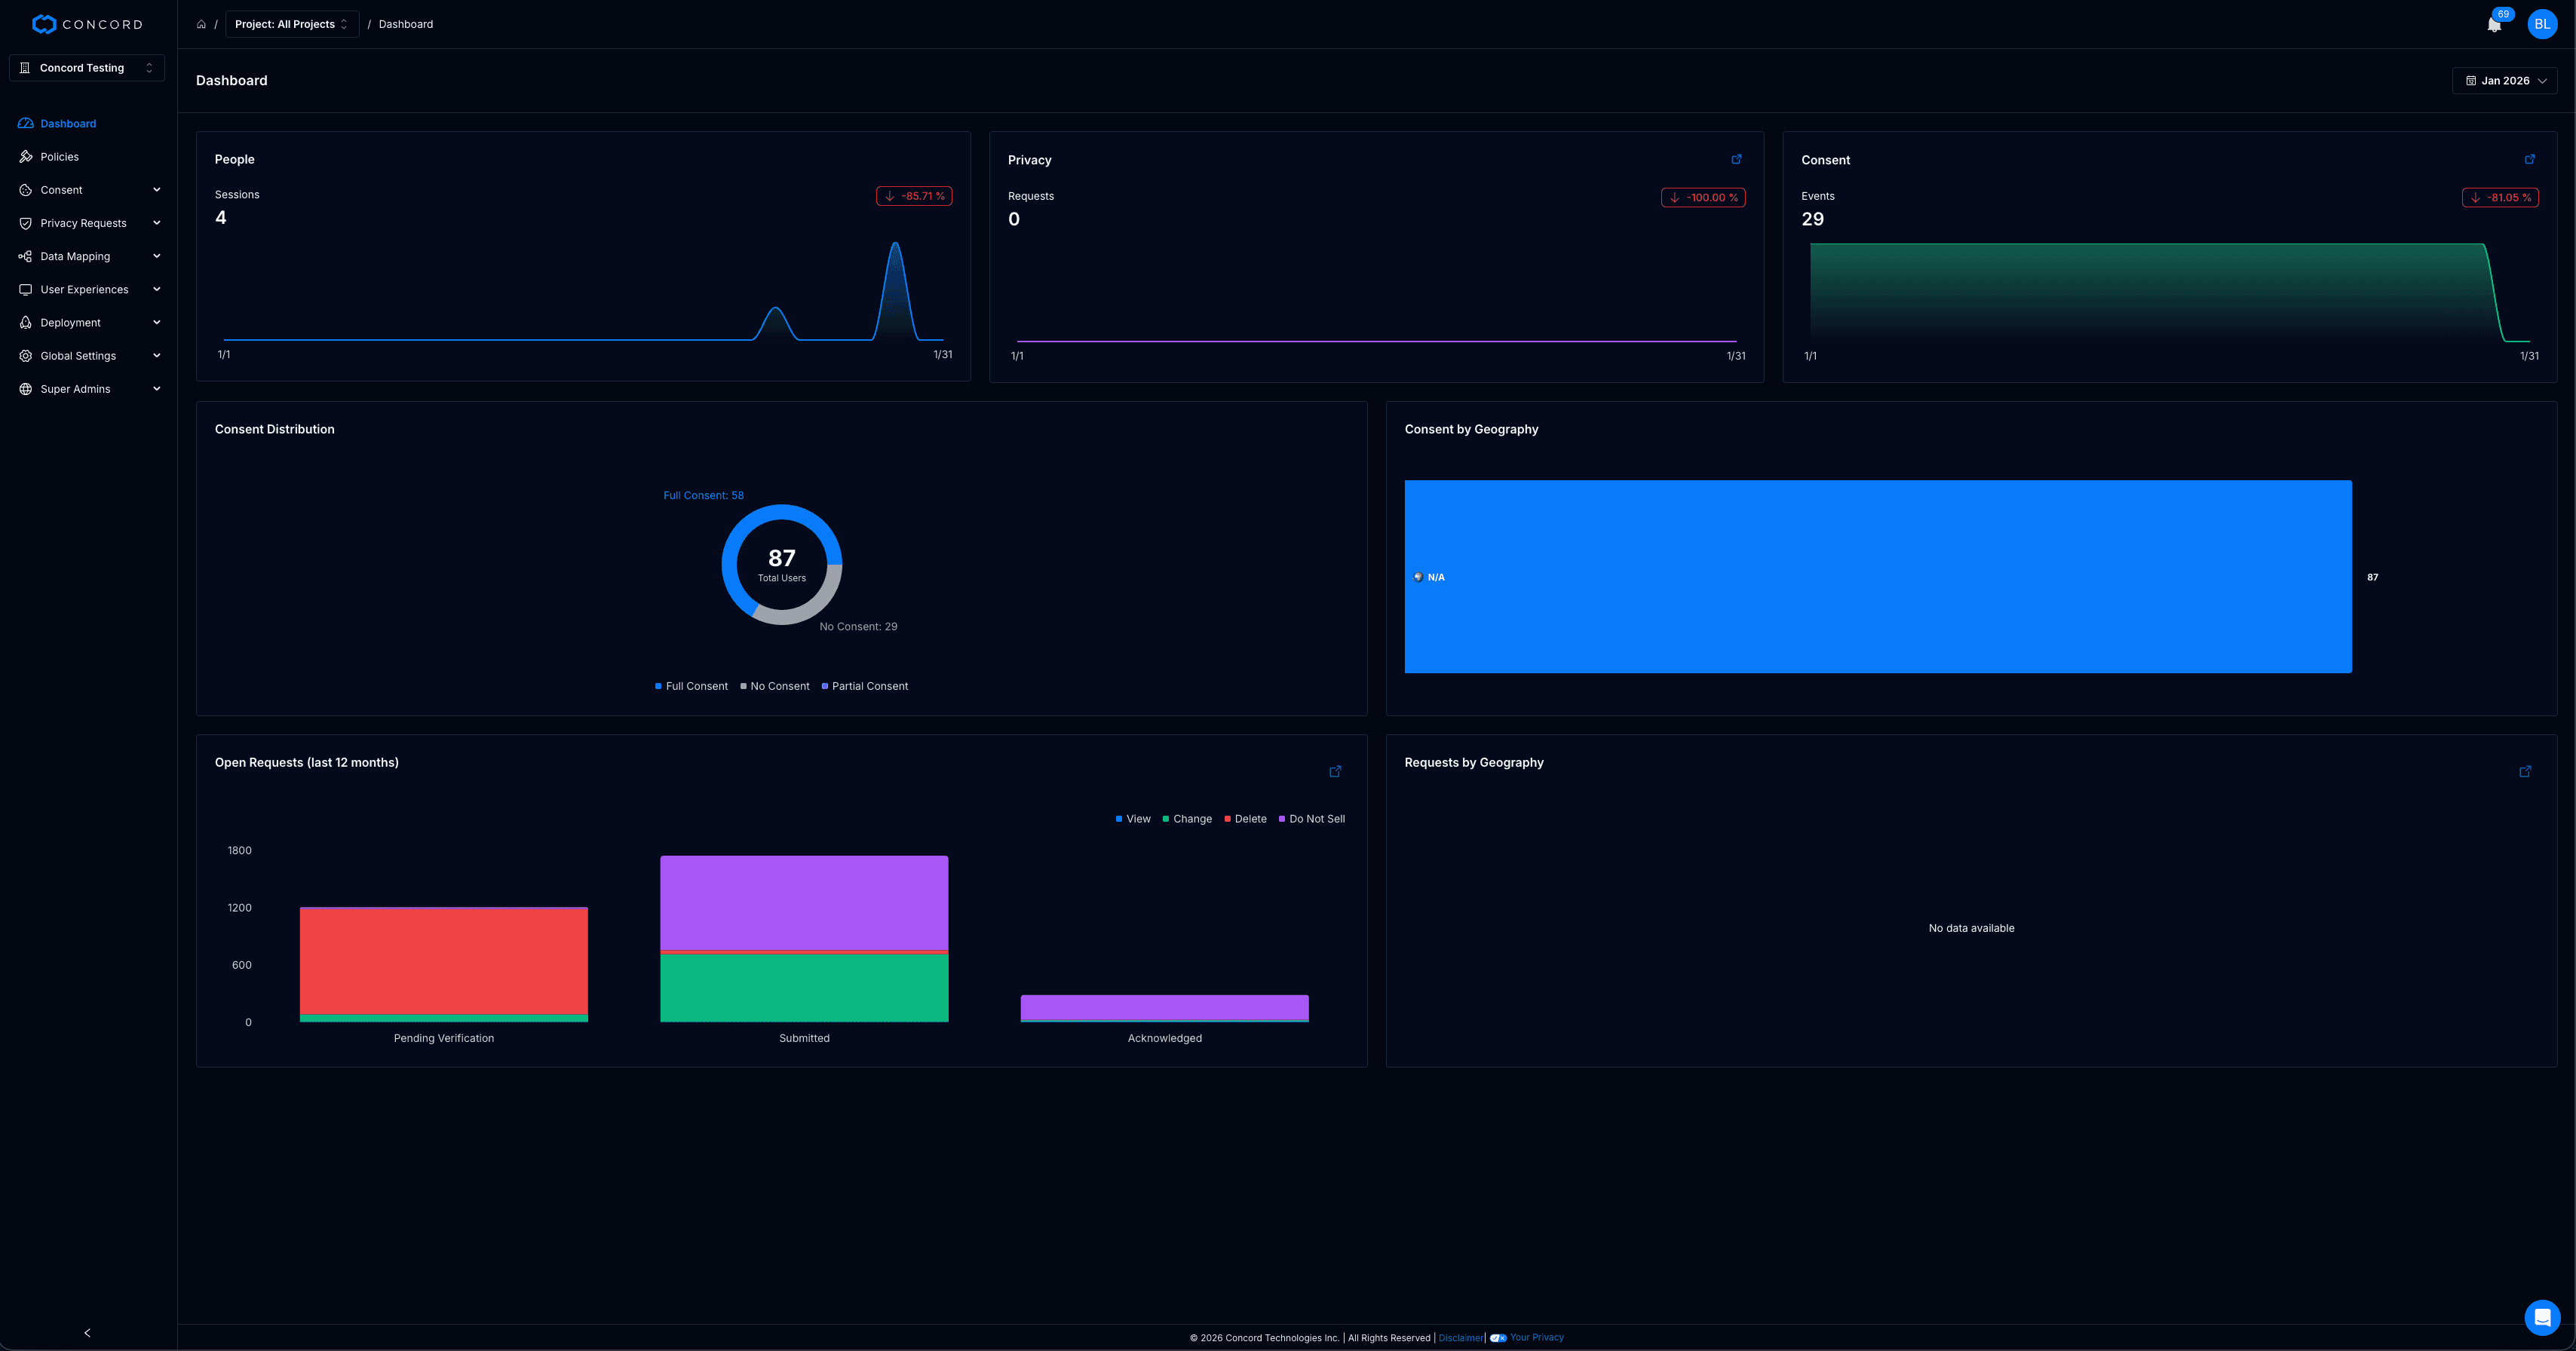Select the Dashboard sidebar item
The image size is (2576, 1351).
pos(67,124)
